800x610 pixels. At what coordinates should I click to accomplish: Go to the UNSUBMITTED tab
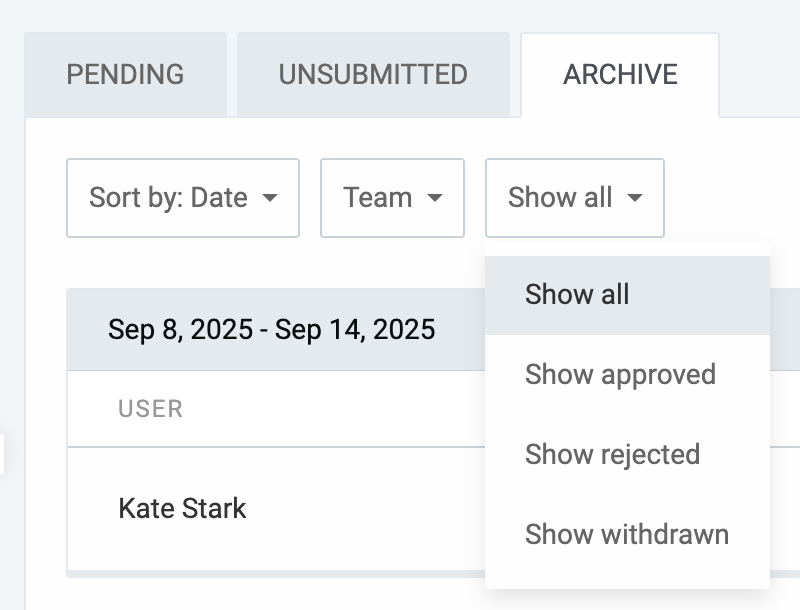pyautogui.click(x=373, y=75)
